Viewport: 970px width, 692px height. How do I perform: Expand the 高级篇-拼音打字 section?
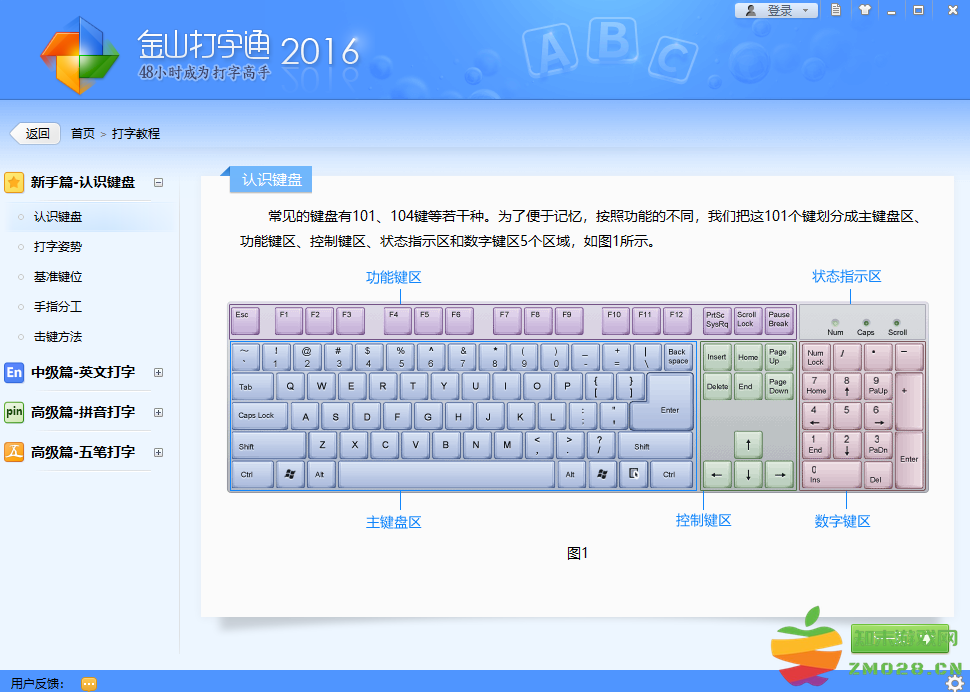[x=158, y=412]
